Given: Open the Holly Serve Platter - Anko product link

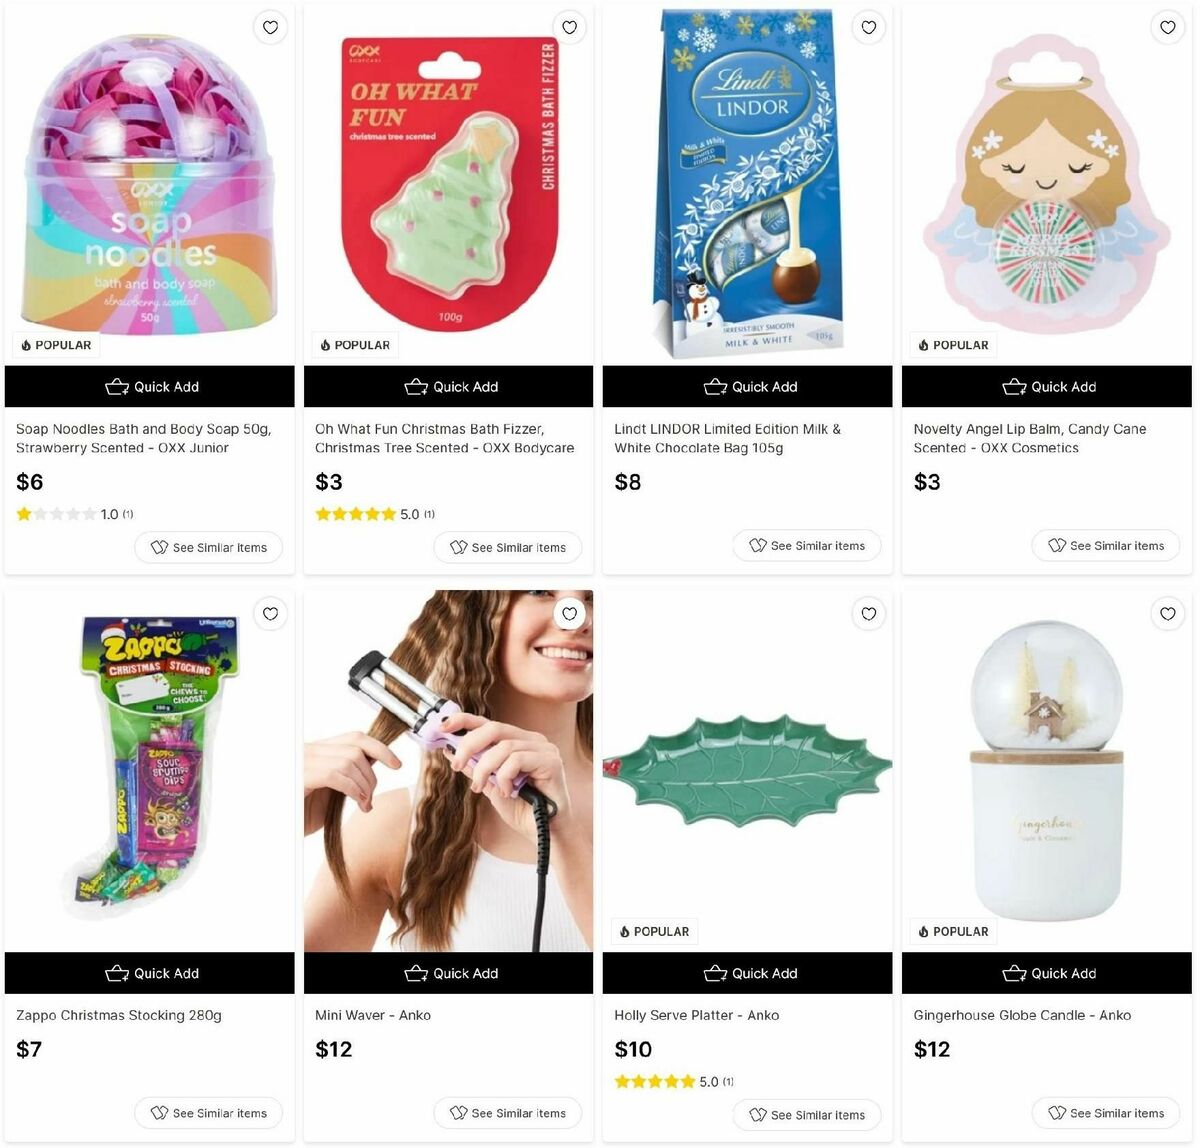Looking at the screenshot, I should (x=697, y=1015).
